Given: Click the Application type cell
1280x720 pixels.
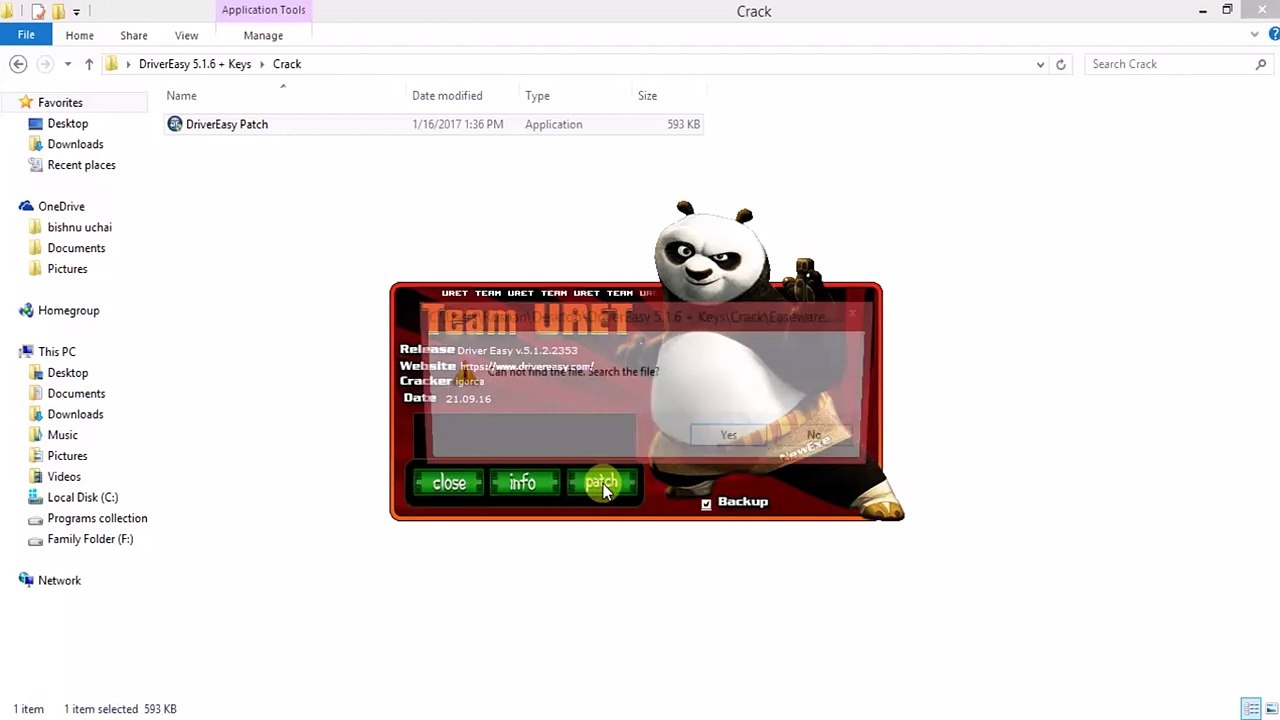Looking at the screenshot, I should [553, 124].
